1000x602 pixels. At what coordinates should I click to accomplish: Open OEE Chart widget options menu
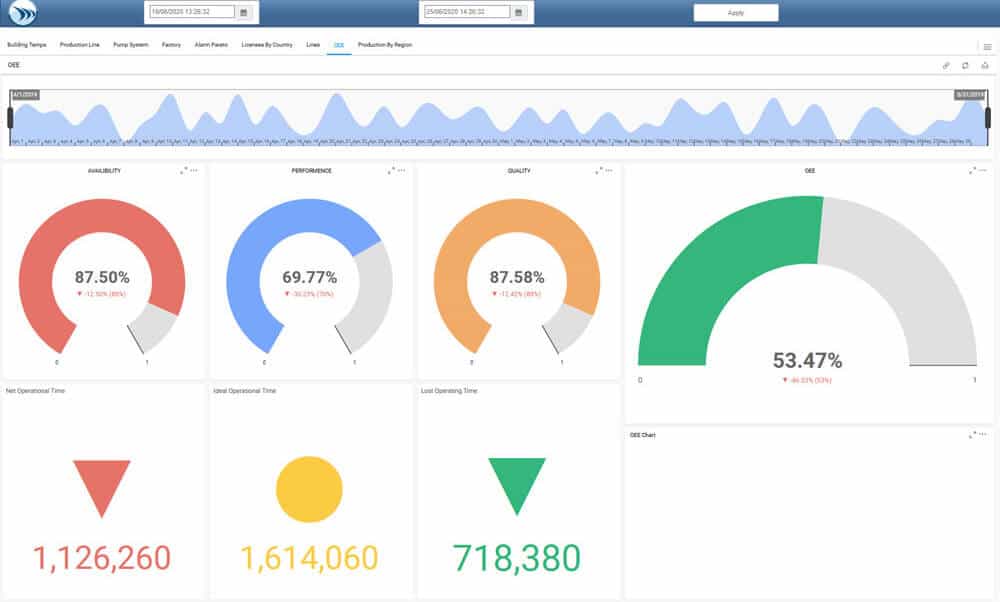tap(983, 435)
